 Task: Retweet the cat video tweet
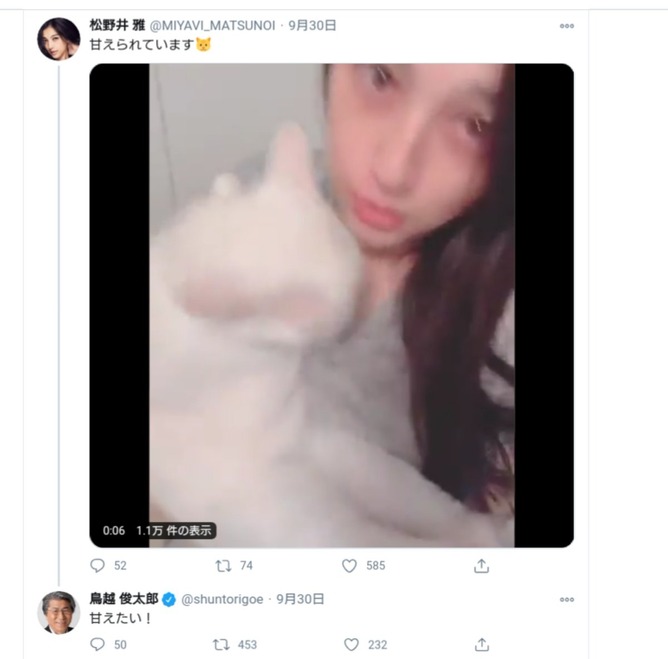click(x=223, y=566)
